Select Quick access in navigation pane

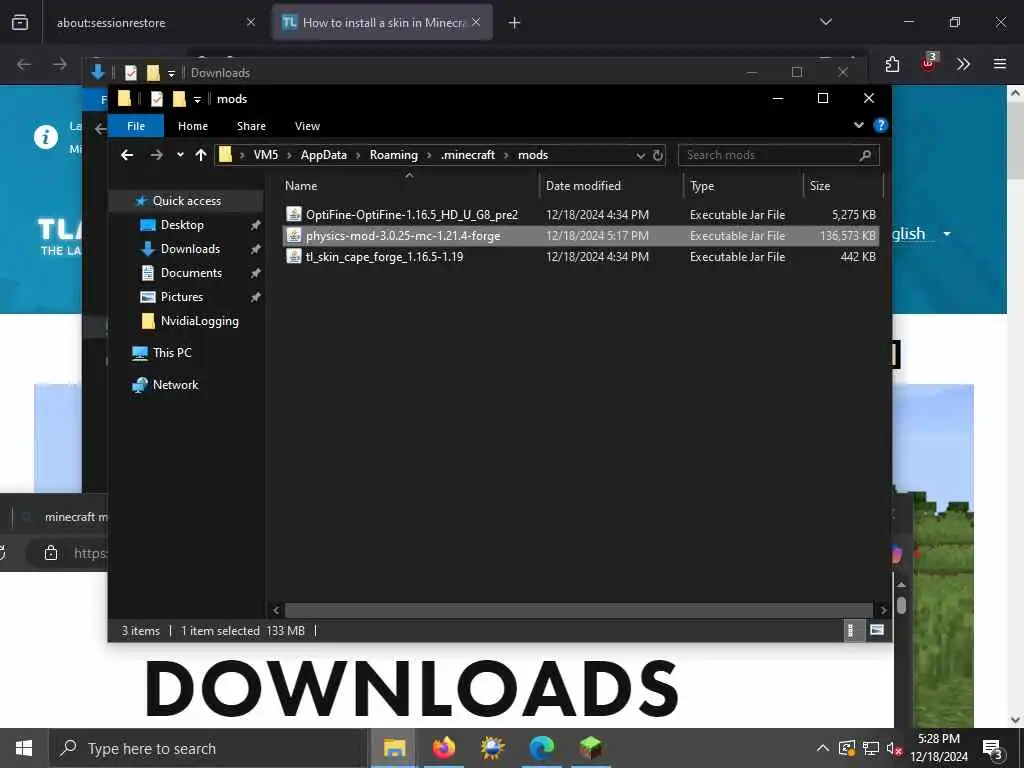[x=187, y=200]
